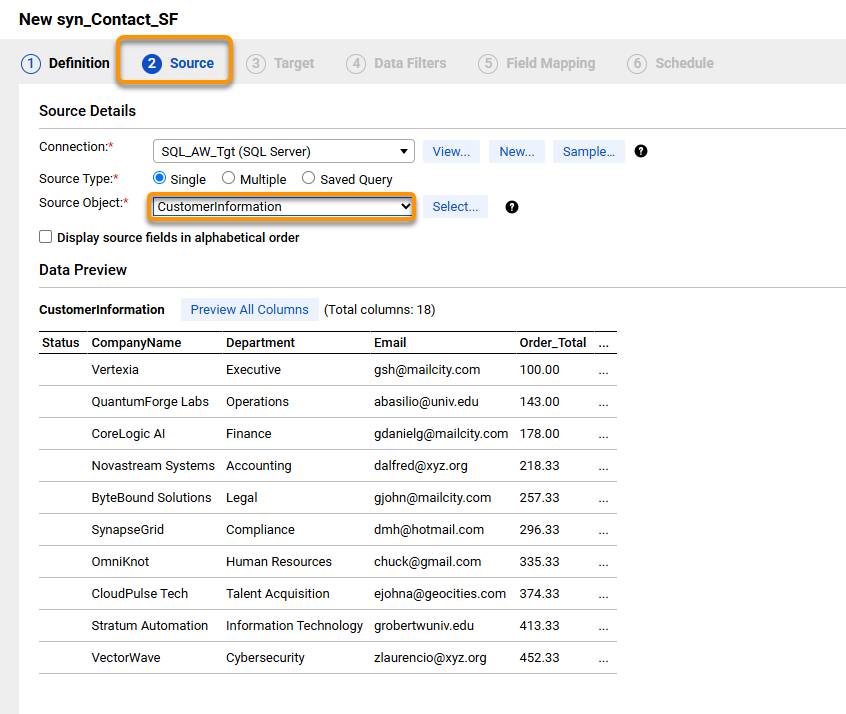
Task: Click the zlaurencio@xyz.org email
Action: [x=430, y=657]
